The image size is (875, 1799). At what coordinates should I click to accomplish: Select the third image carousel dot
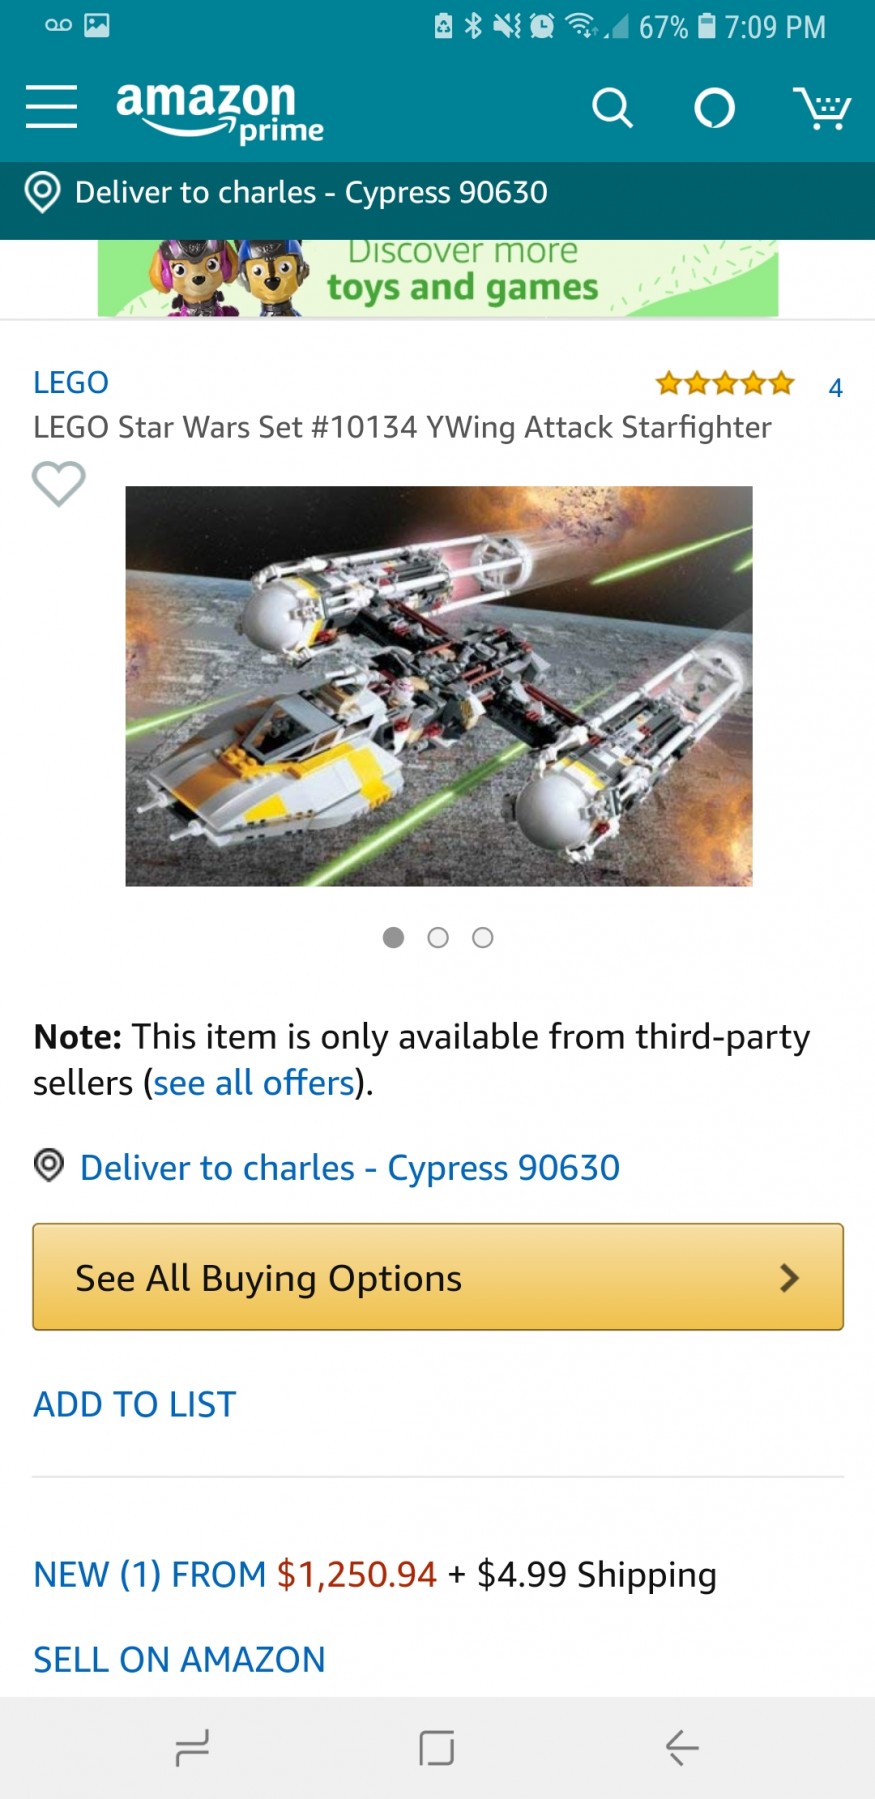(483, 937)
